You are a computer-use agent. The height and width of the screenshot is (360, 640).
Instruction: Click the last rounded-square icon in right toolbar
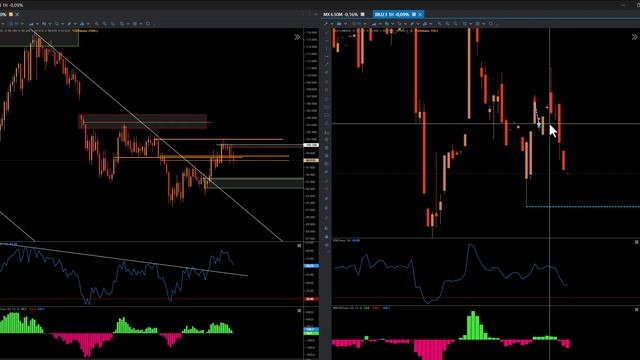(491, 24)
